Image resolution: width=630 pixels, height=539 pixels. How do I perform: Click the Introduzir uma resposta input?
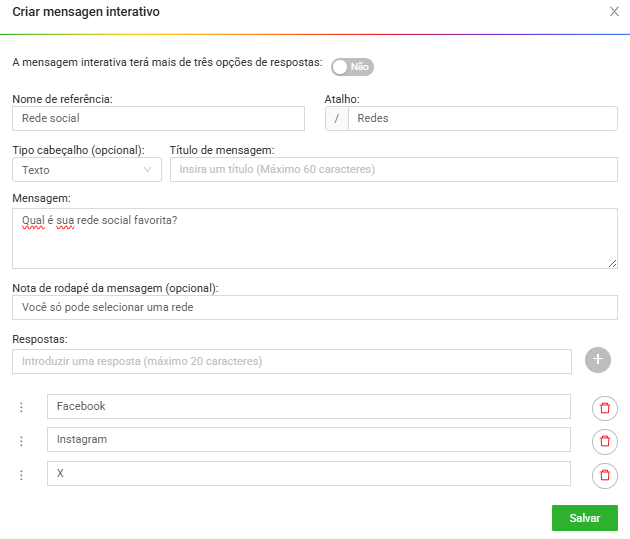292,361
